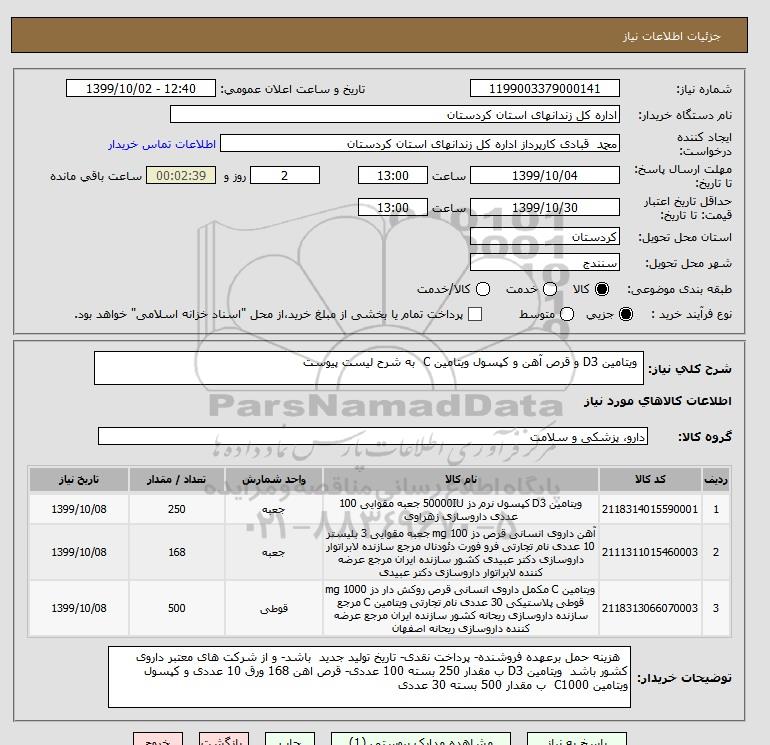
Task: Click quantity 500 in row 3
Action: 177,608
